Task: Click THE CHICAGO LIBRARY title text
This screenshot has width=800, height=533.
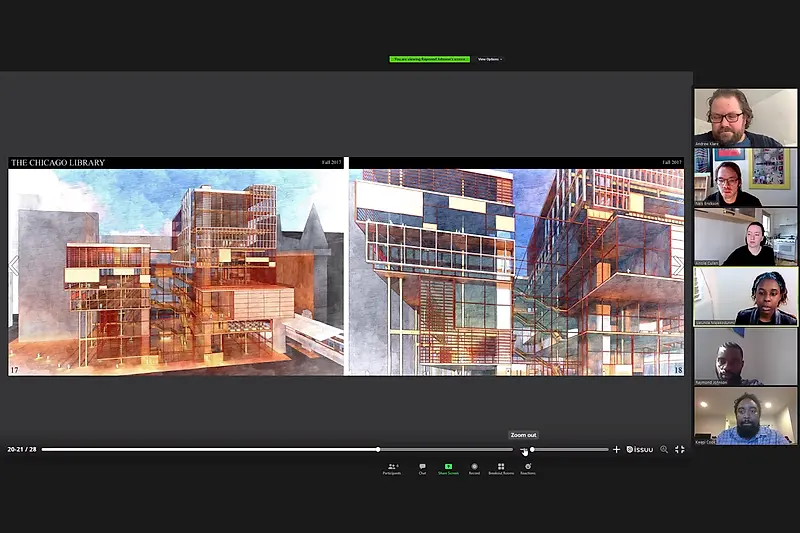Action: click(x=58, y=163)
